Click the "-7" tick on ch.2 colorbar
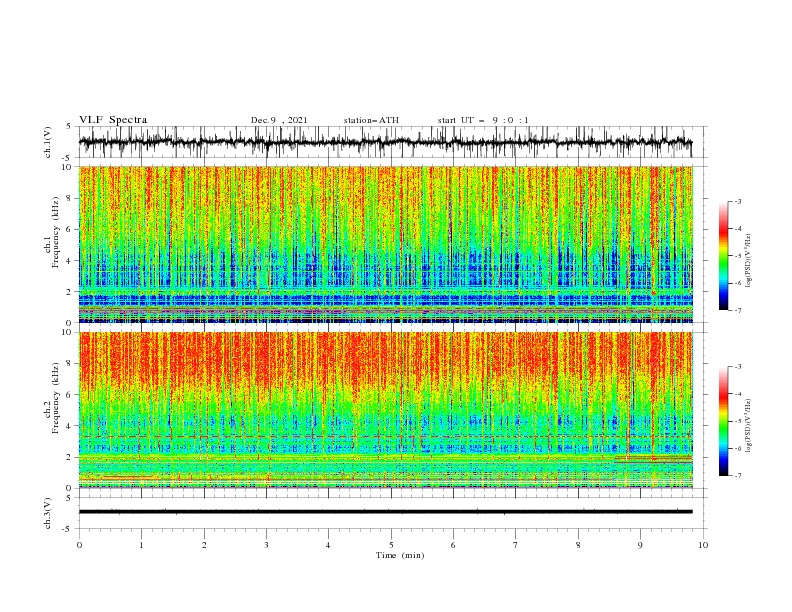The height and width of the screenshot is (612, 792). click(x=738, y=476)
